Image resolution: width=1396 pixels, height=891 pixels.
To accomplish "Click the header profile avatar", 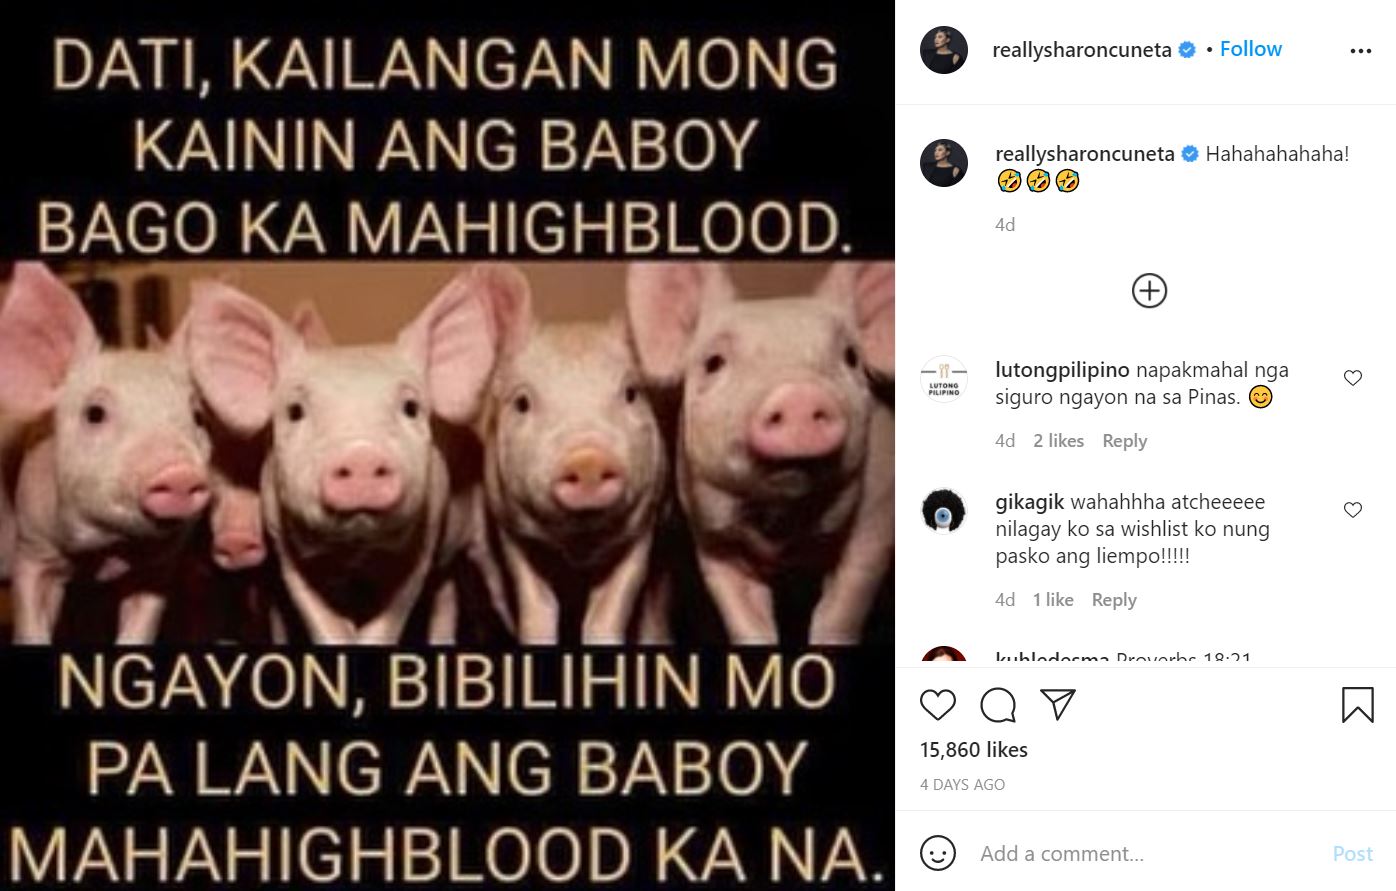I will tap(944, 50).
